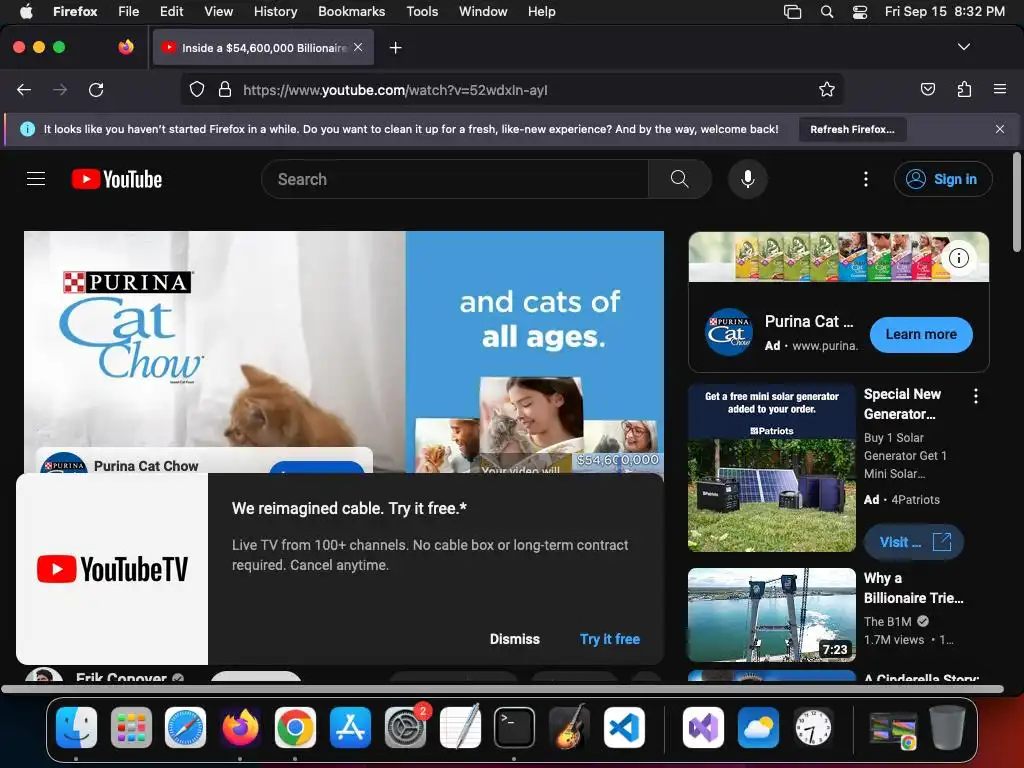Open the Help menu
Viewport: 1024px width, 768px height.
[541, 11]
